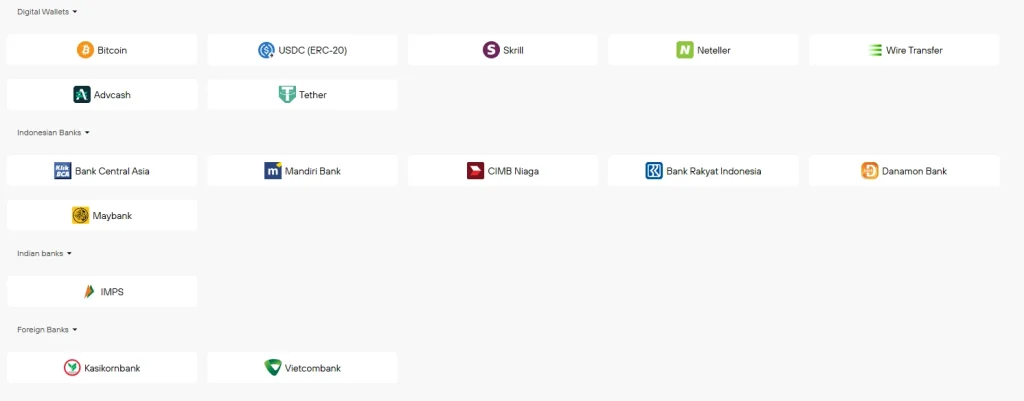Click the green Vietcombank V icon
The image size is (1024, 401).
click(x=272, y=368)
